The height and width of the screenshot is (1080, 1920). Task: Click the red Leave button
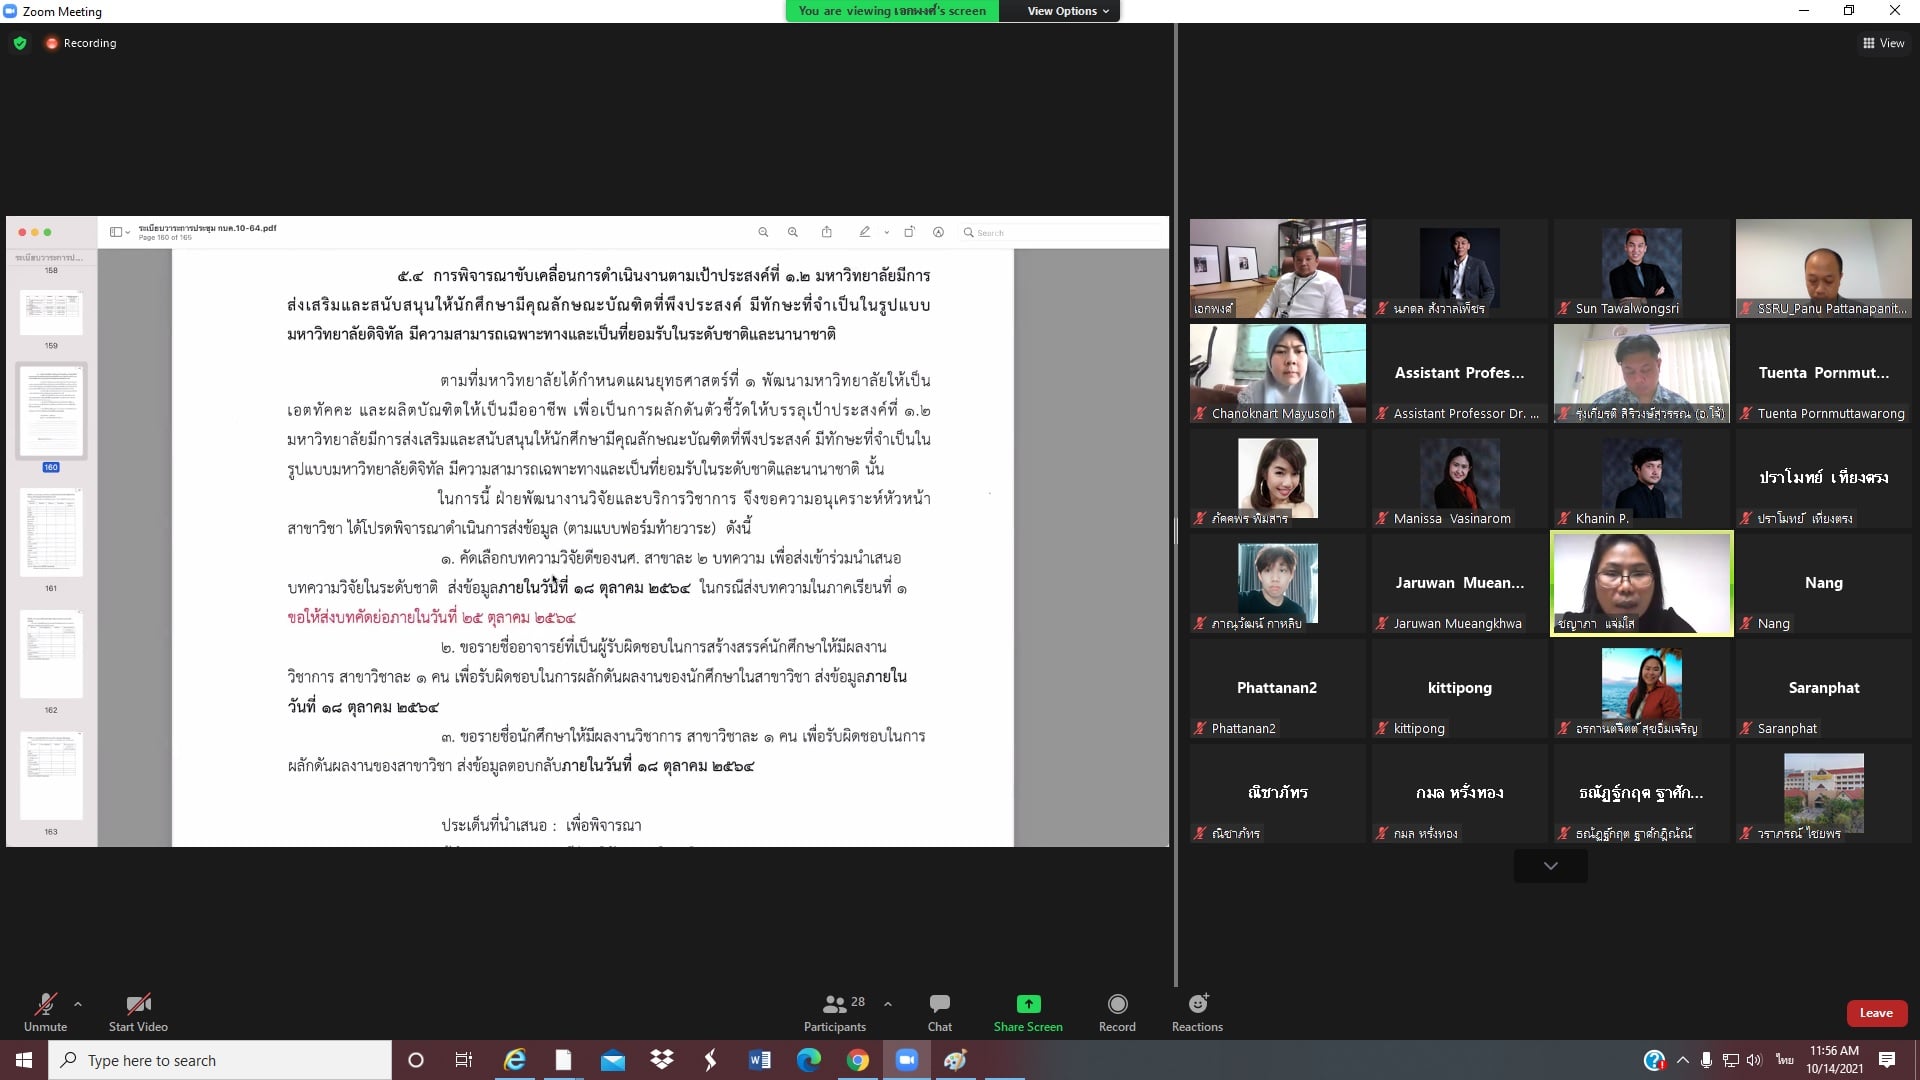click(1875, 1013)
